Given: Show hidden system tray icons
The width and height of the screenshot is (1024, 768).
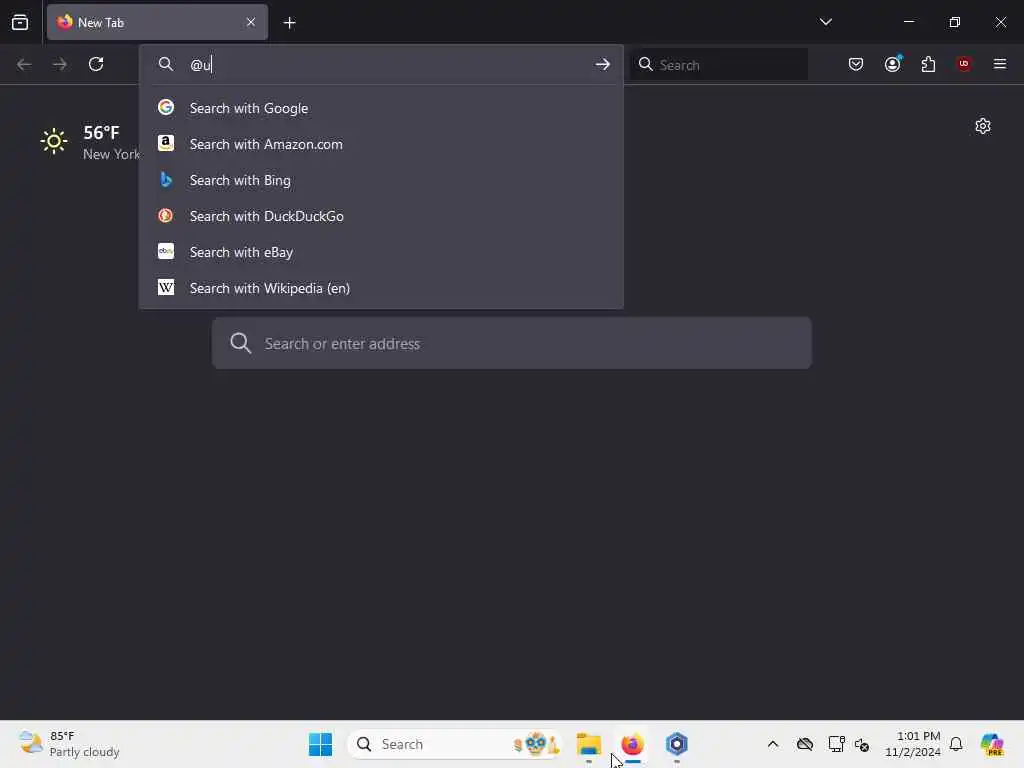Looking at the screenshot, I should 773,744.
